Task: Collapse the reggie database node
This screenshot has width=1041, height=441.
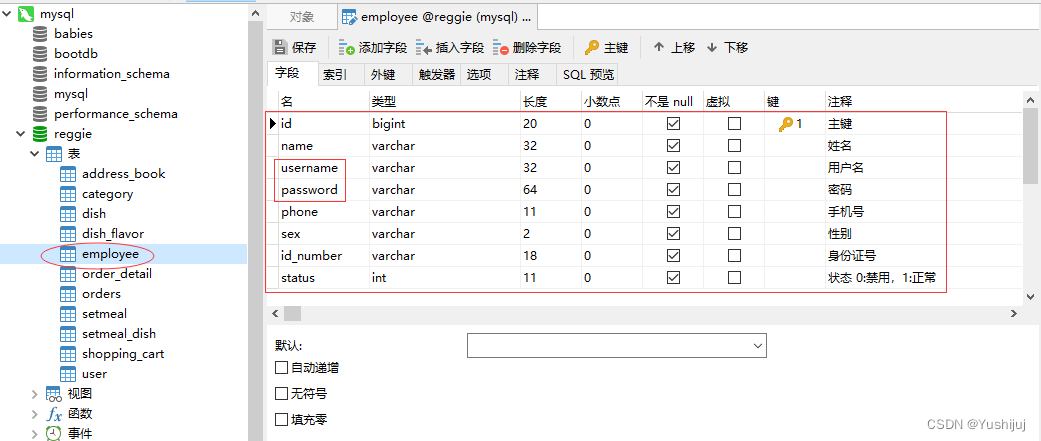Action: click(21, 133)
